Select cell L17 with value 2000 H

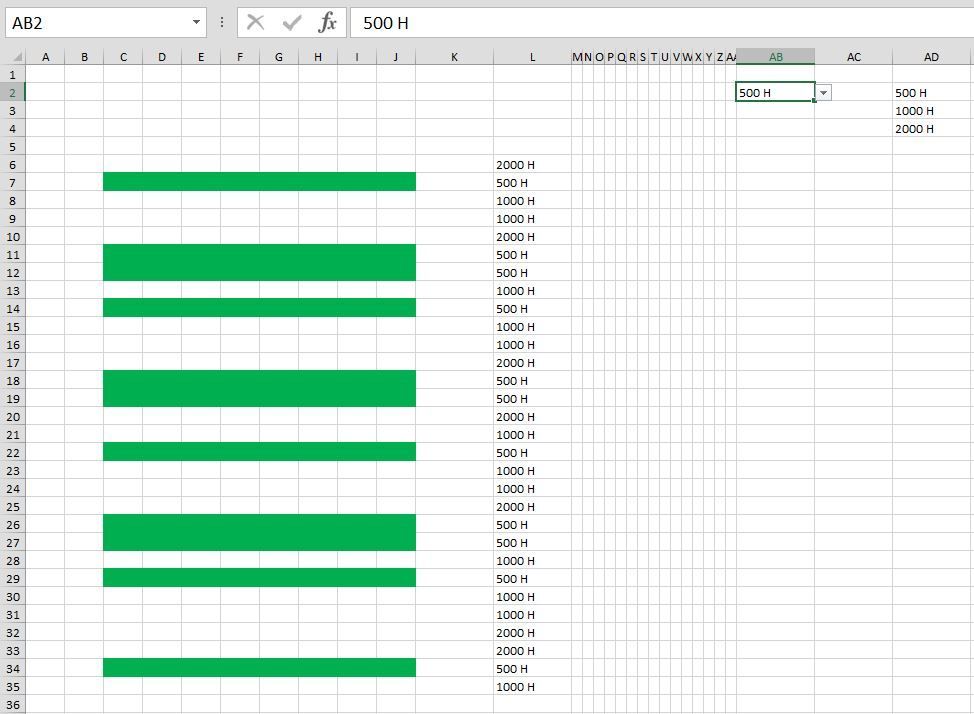pyautogui.click(x=532, y=363)
